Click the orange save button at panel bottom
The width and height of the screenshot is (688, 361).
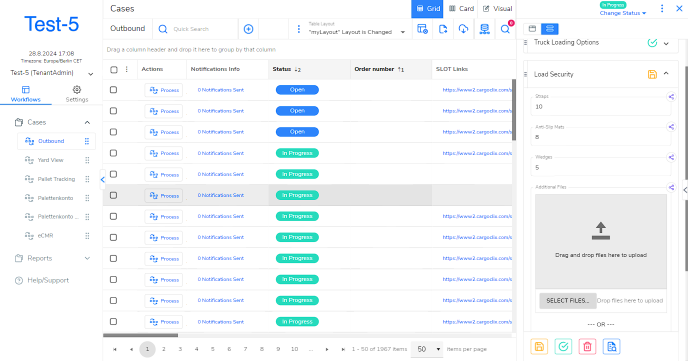pos(539,347)
